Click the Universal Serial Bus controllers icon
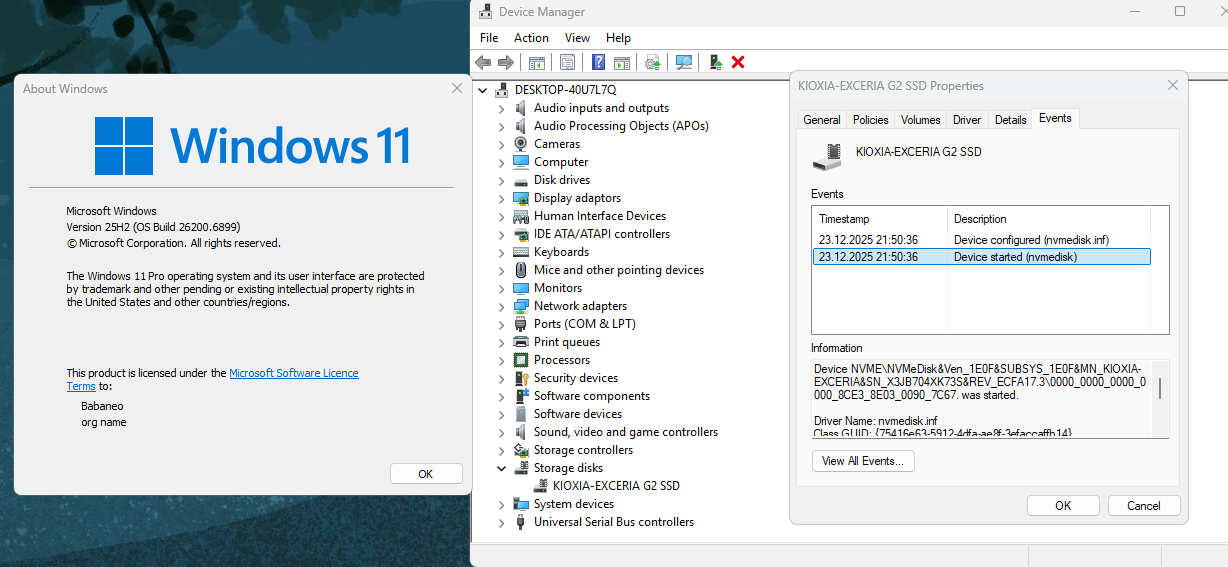 (521, 522)
